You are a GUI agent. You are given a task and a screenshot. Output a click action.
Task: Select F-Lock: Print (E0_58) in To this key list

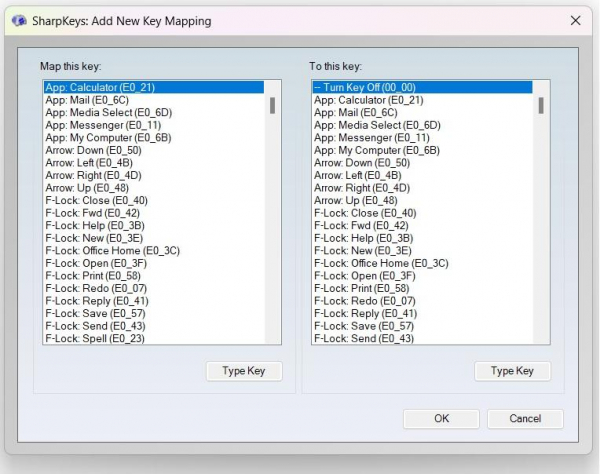point(422,288)
